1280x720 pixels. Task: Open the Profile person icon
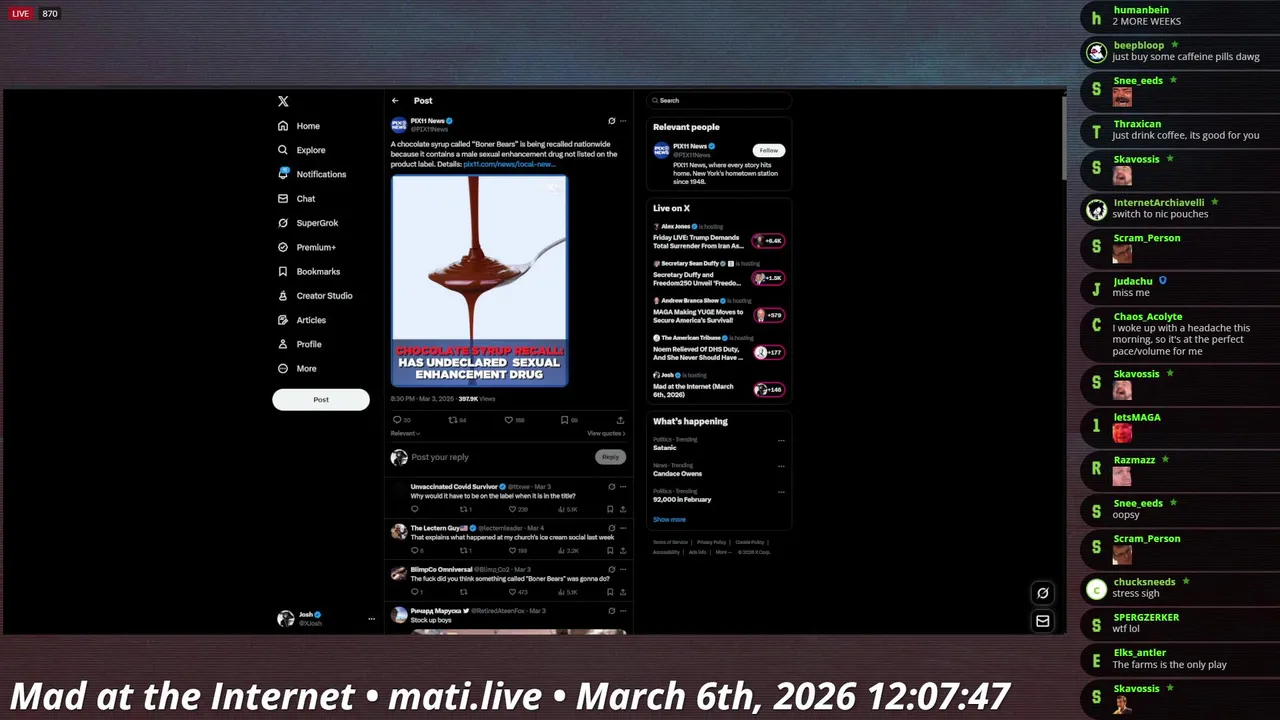click(283, 344)
